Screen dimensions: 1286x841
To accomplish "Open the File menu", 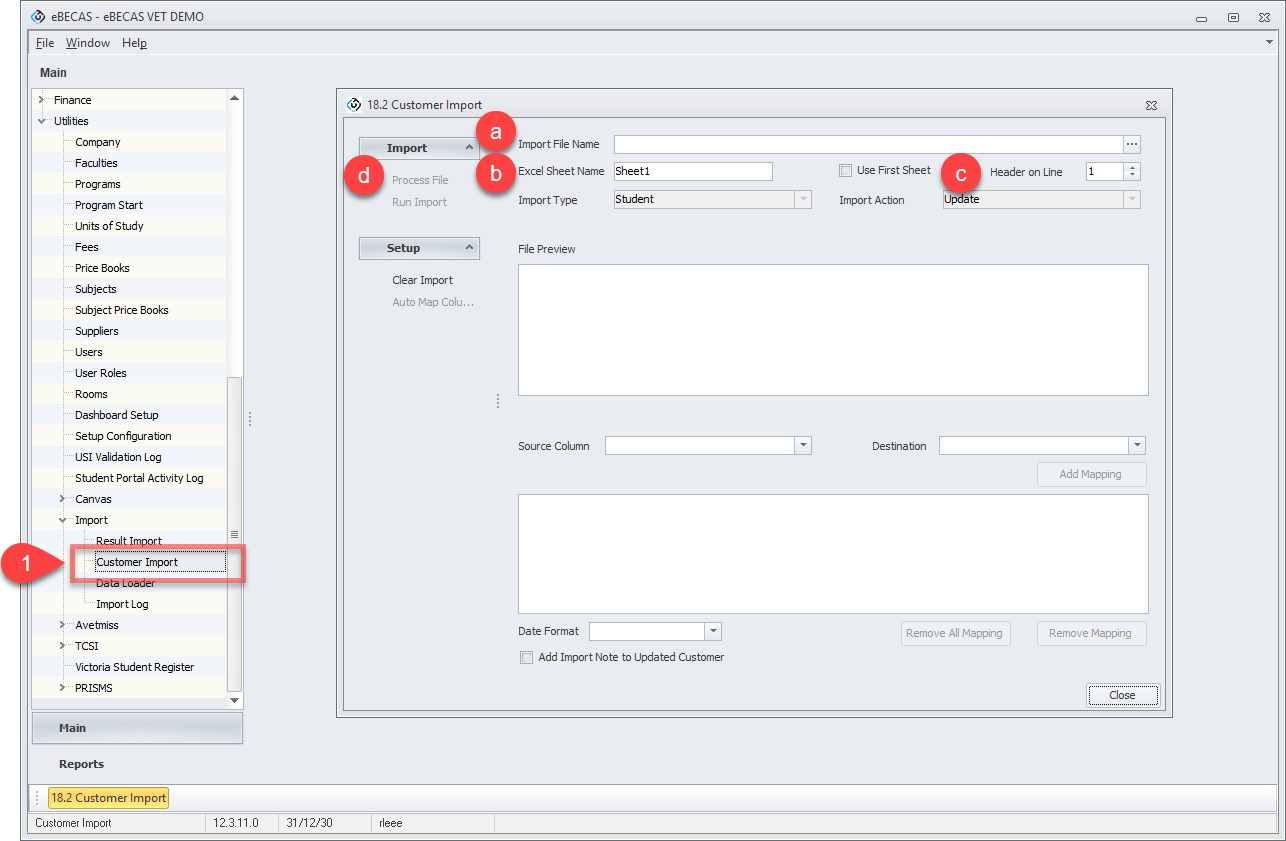I will click(45, 43).
